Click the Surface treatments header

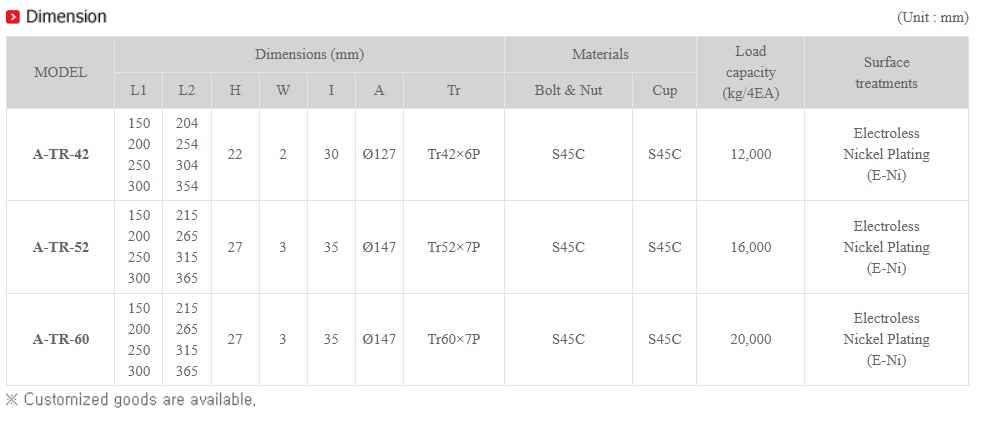coord(886,72)
